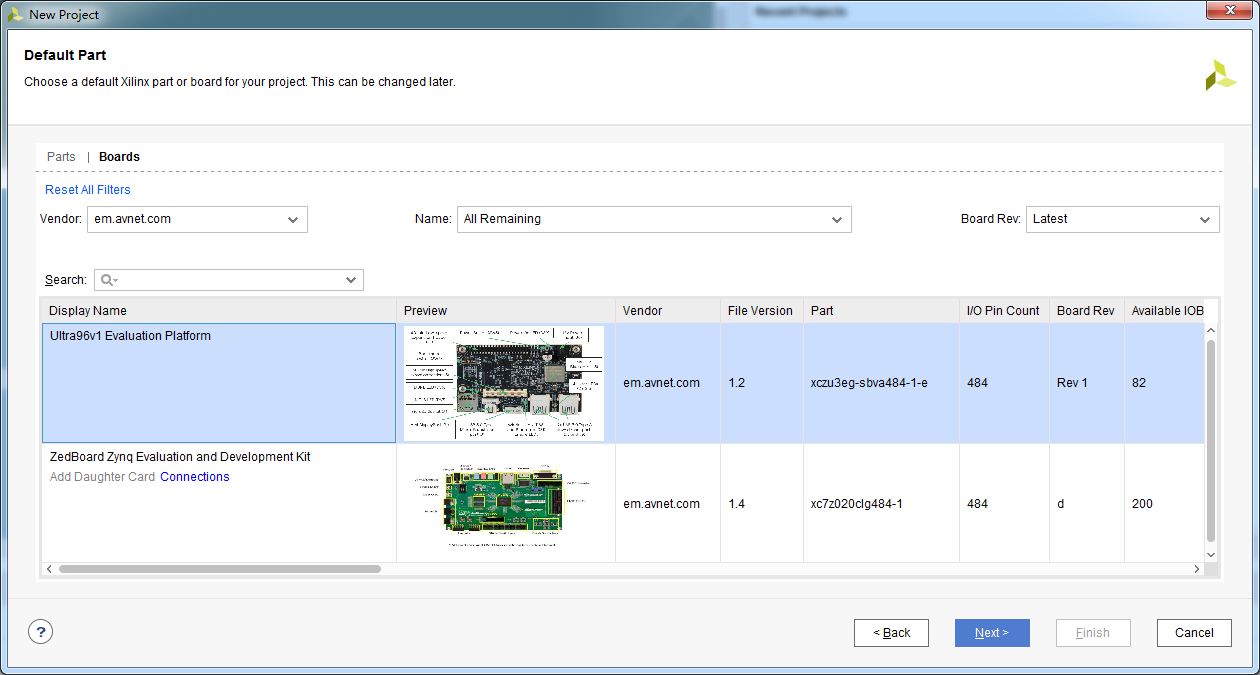The height and width of the screenshot is (675, 1260).
Task: Proceed with the Next button
Action: [x=992, y=633]
